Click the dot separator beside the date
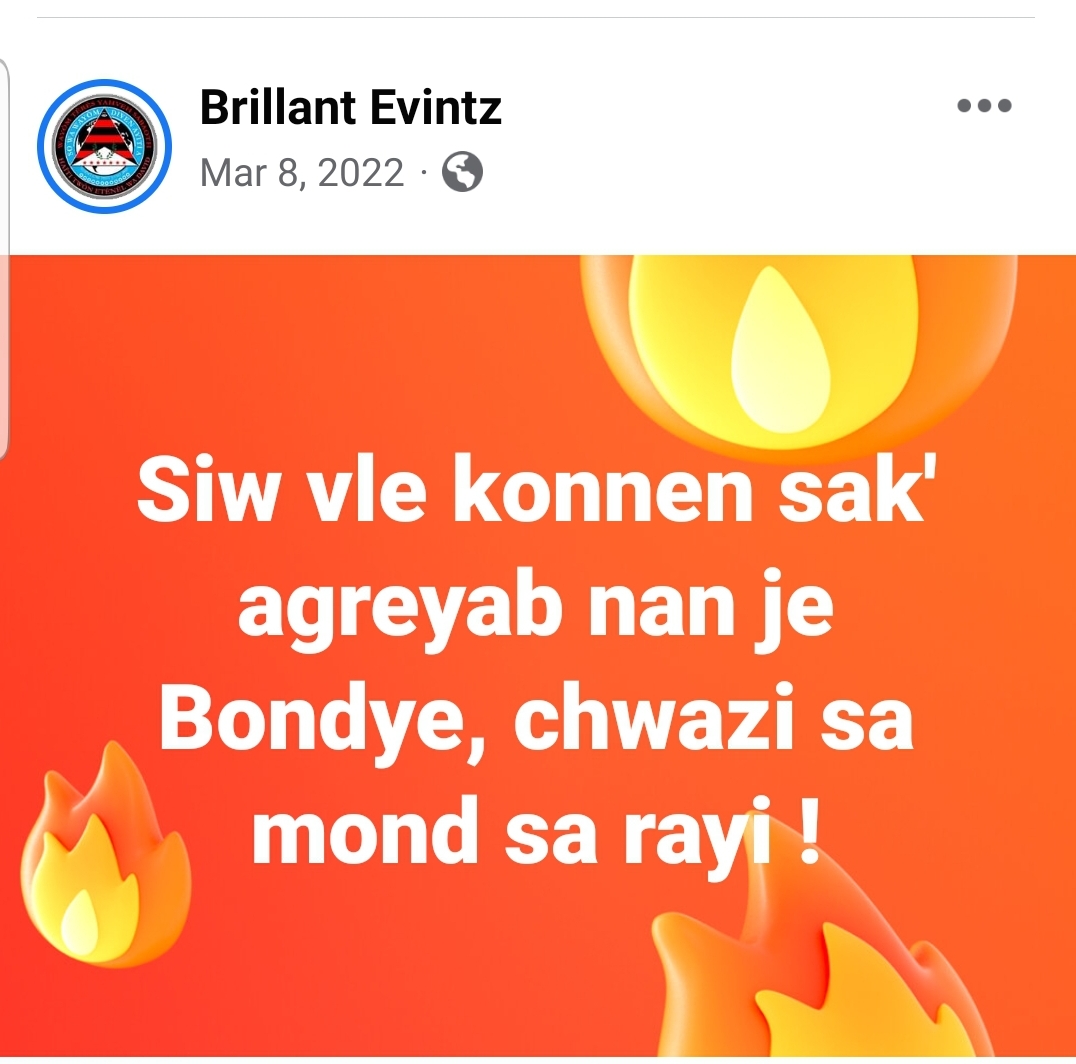This screenshot has width=1076, height=1064. click(423, 172)
